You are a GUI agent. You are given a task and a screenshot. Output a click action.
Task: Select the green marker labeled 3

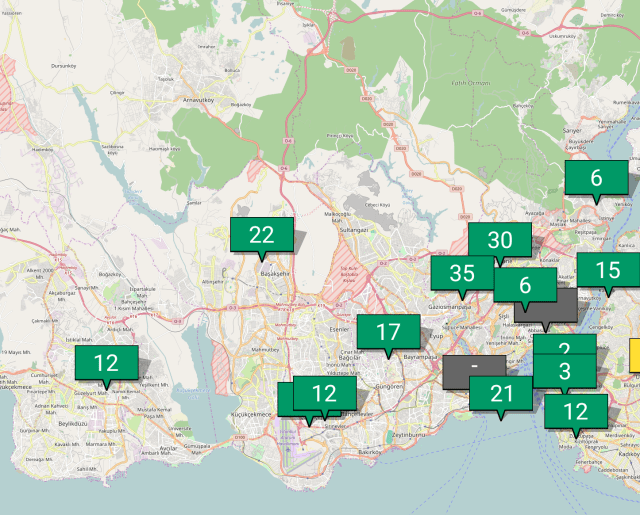pyautogui.click(x=564, y=371)
